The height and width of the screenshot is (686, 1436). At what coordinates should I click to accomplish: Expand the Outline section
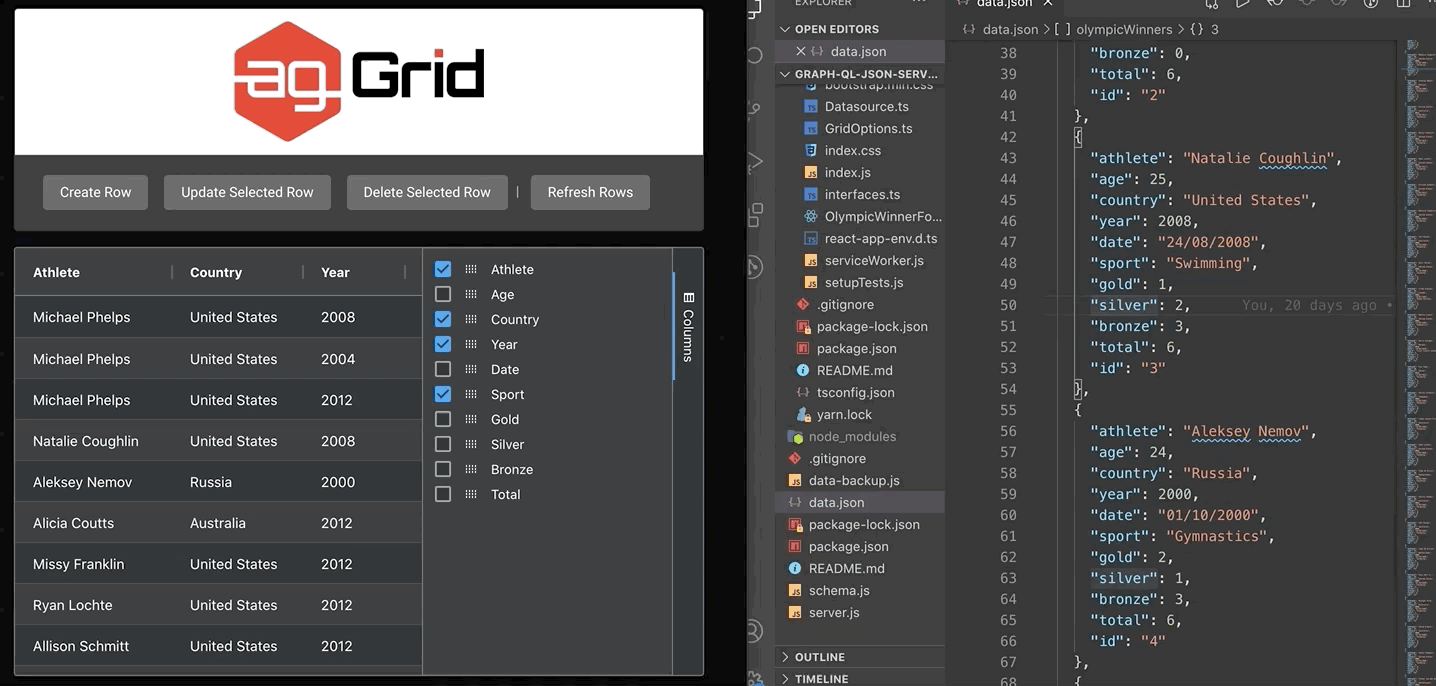click(x=860, y=657)
